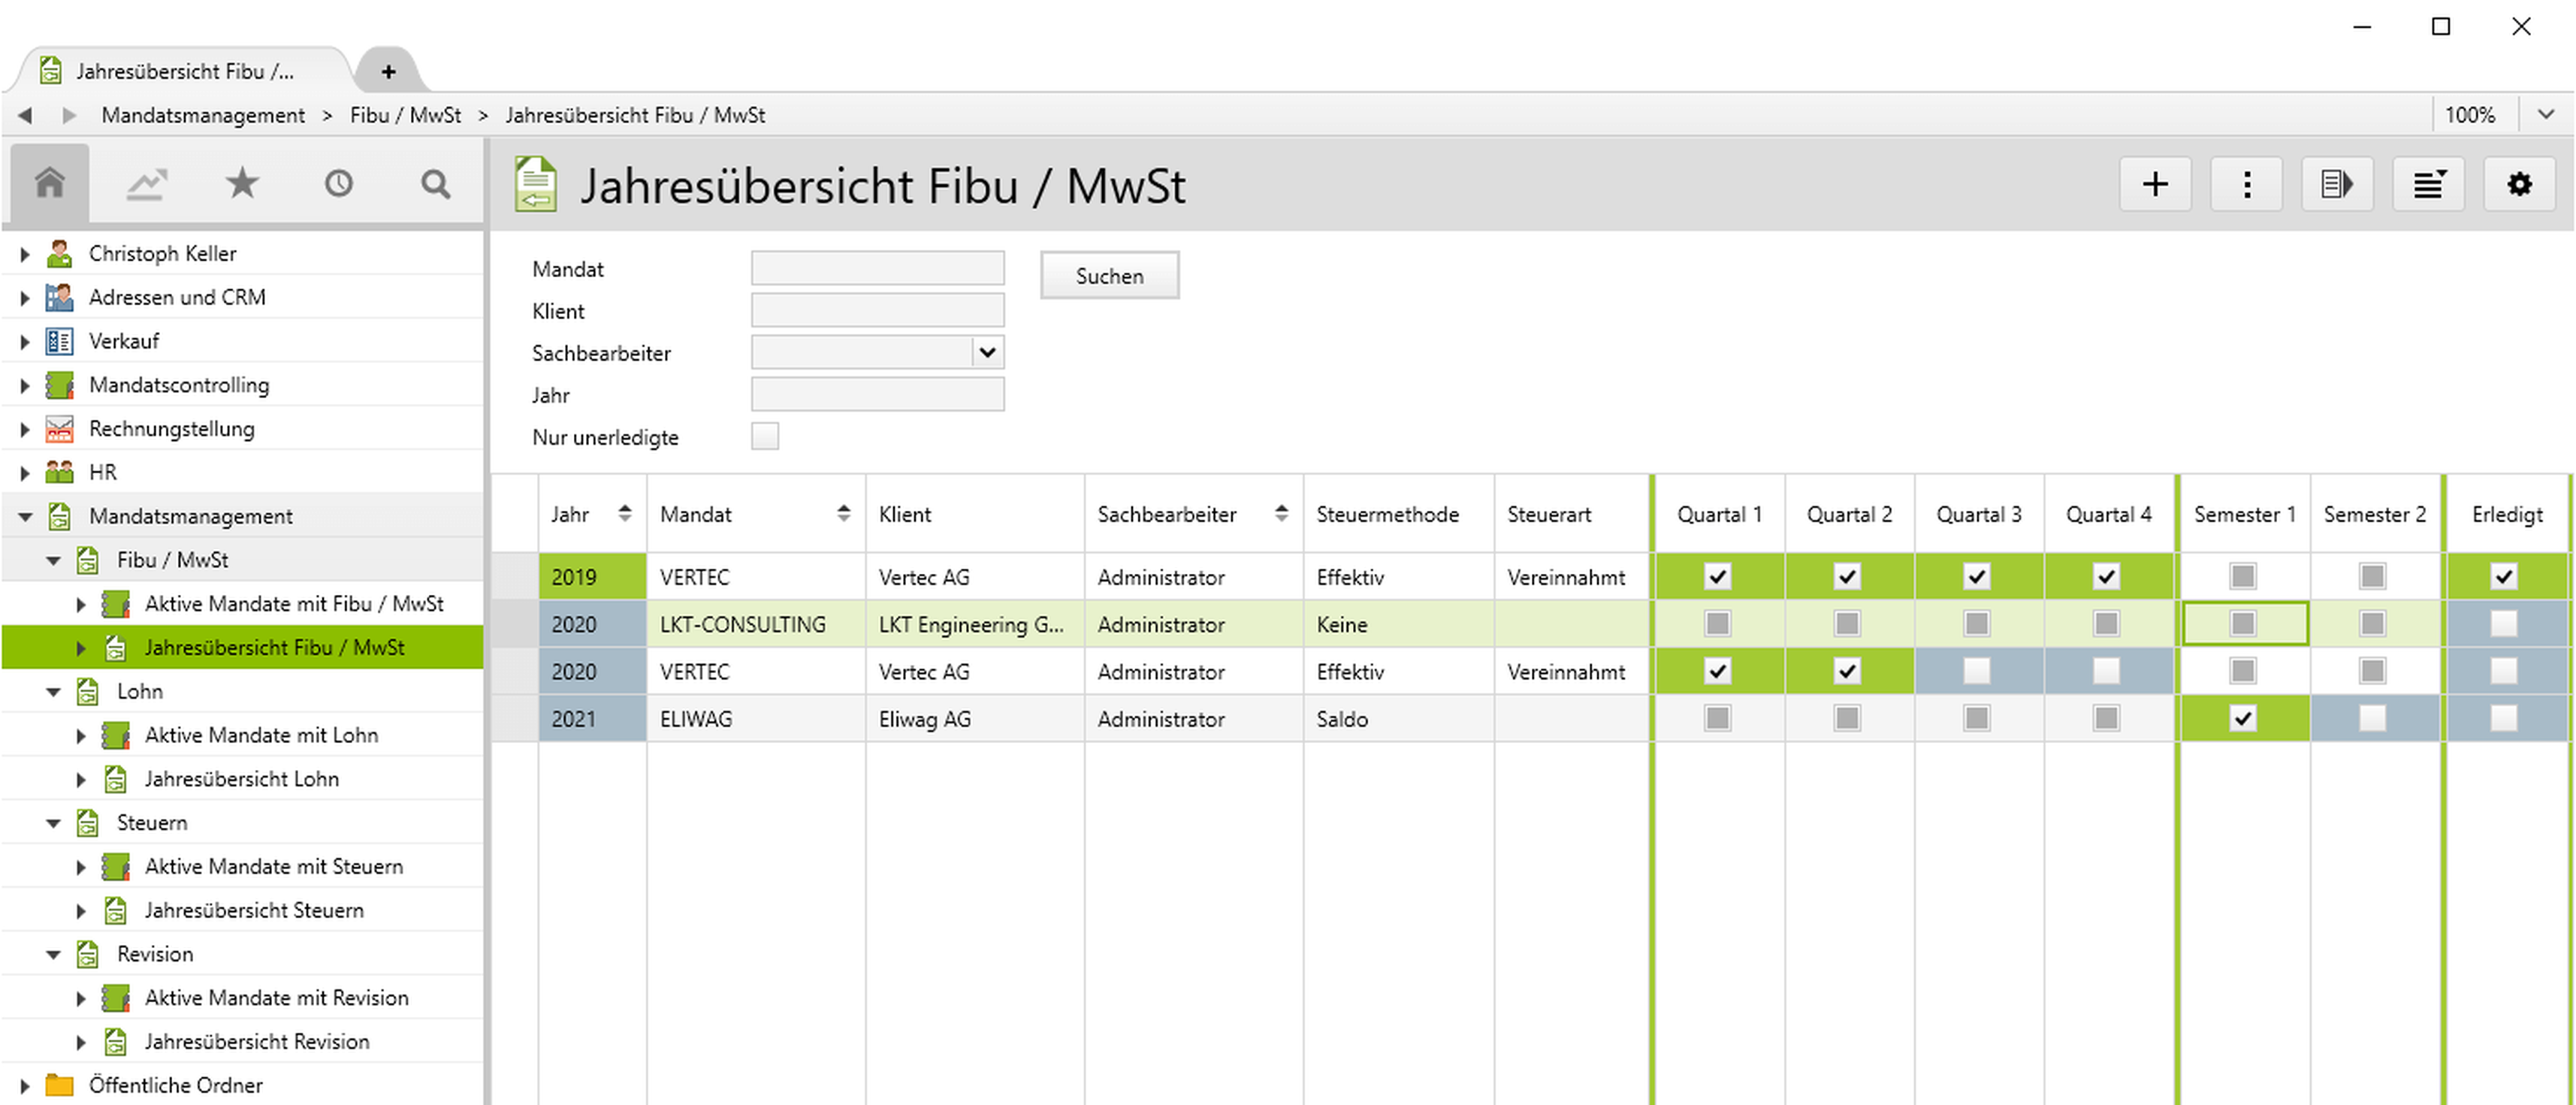Open the Sachbearbeiter dropdown
Viewport: 2576px width, 1105px height.
coord(987,352)
